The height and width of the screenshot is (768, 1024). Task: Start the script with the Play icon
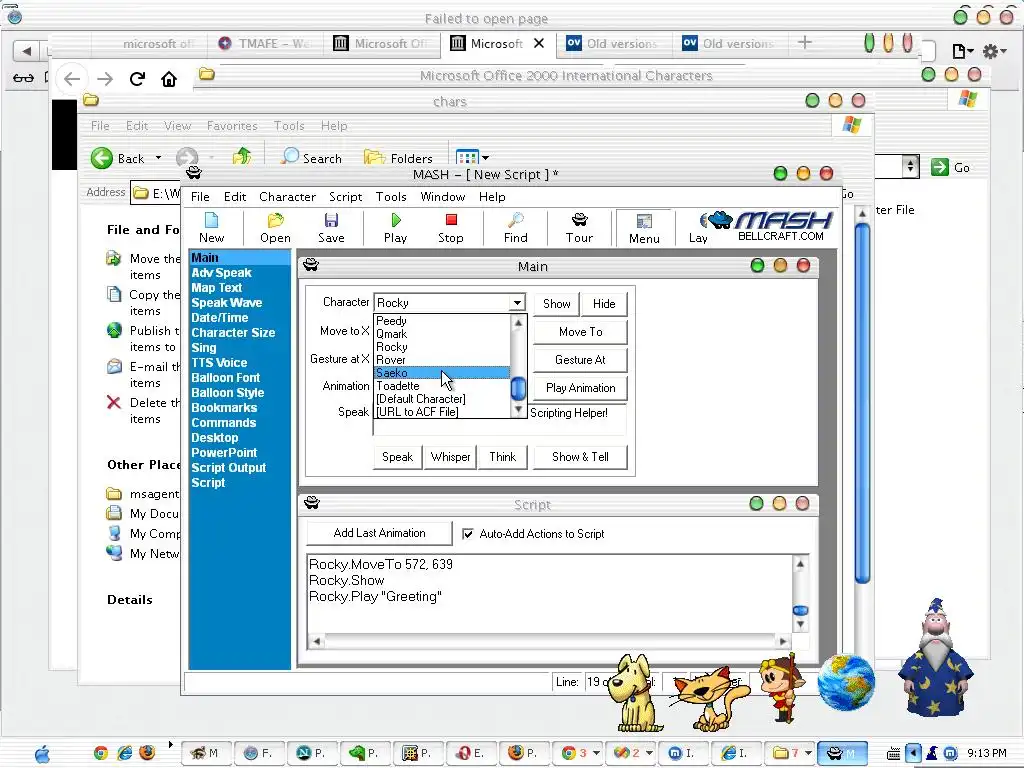pos(395,228)
